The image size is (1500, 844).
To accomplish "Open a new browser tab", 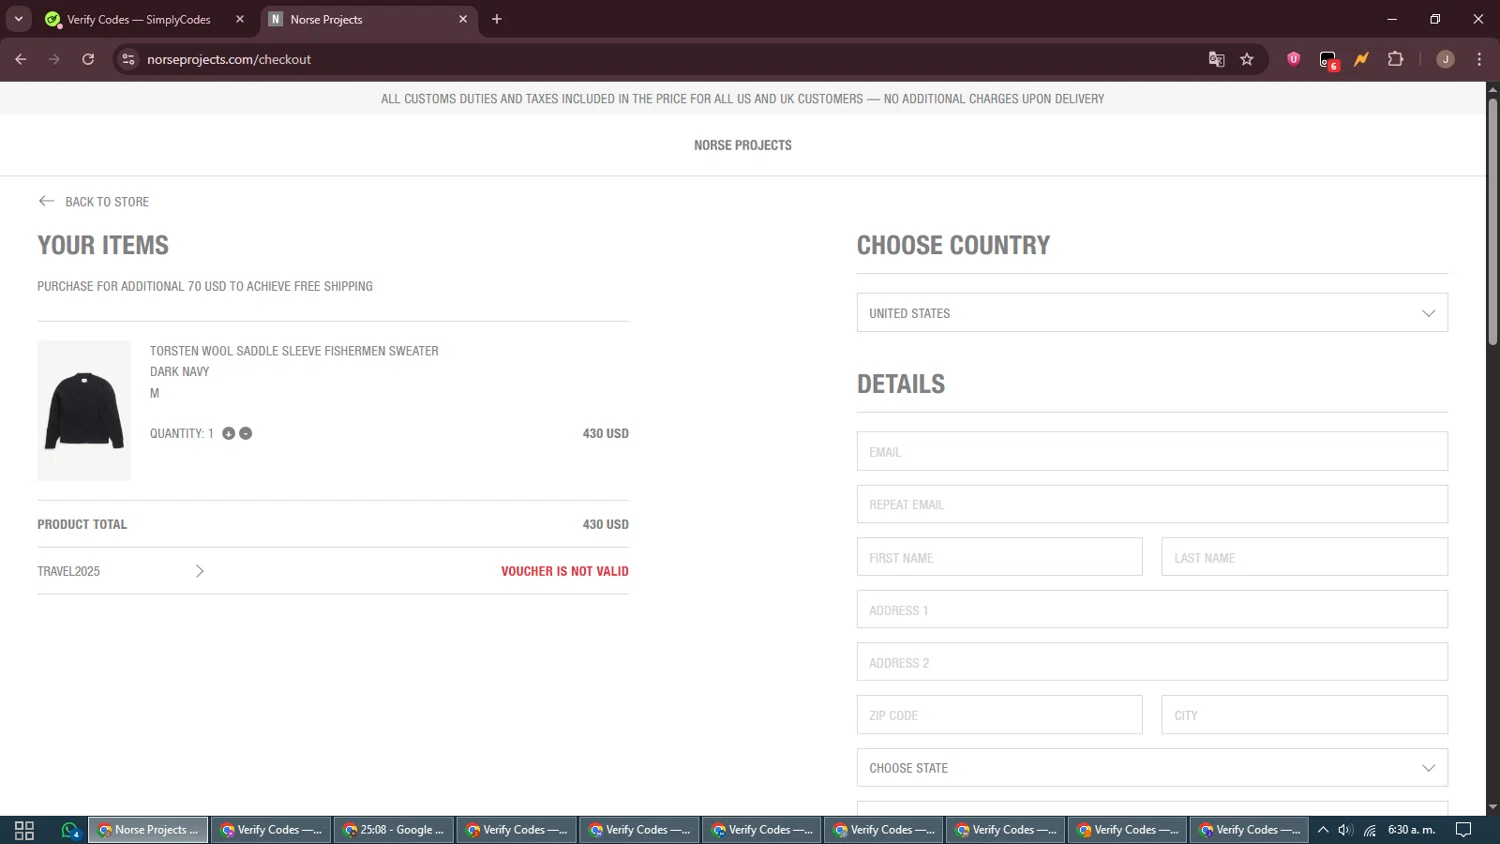I will [497, 19].
